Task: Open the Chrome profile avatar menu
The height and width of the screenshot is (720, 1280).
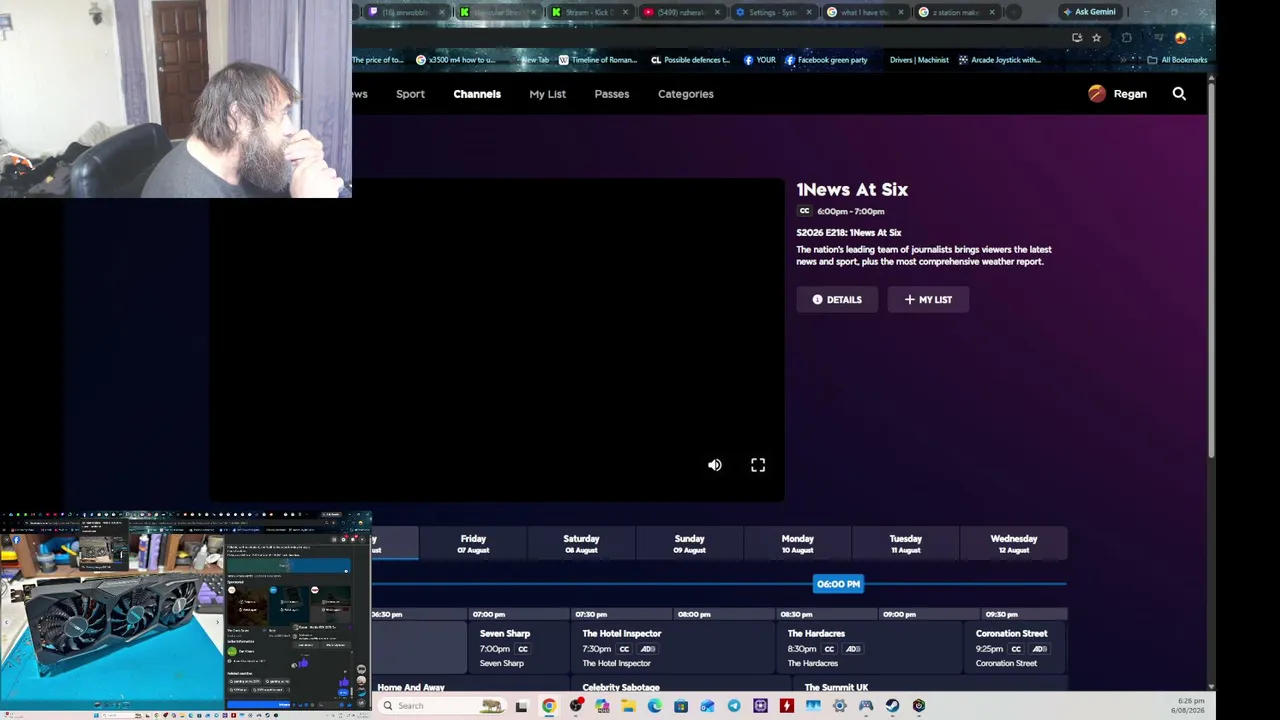Action: coord(1181,38)
